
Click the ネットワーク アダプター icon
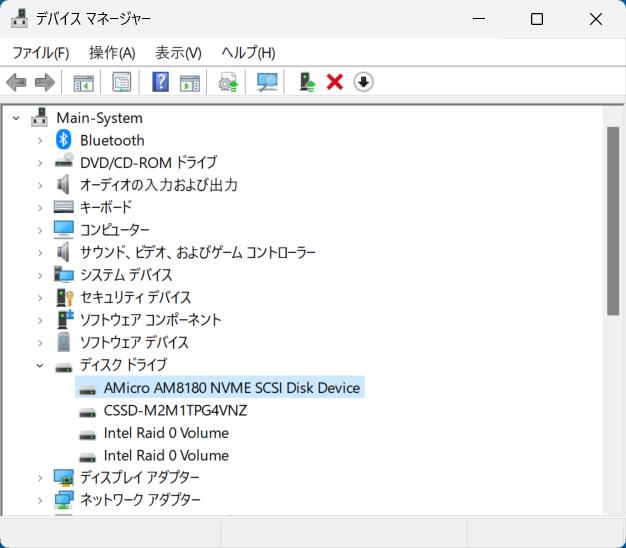point(64,500)
